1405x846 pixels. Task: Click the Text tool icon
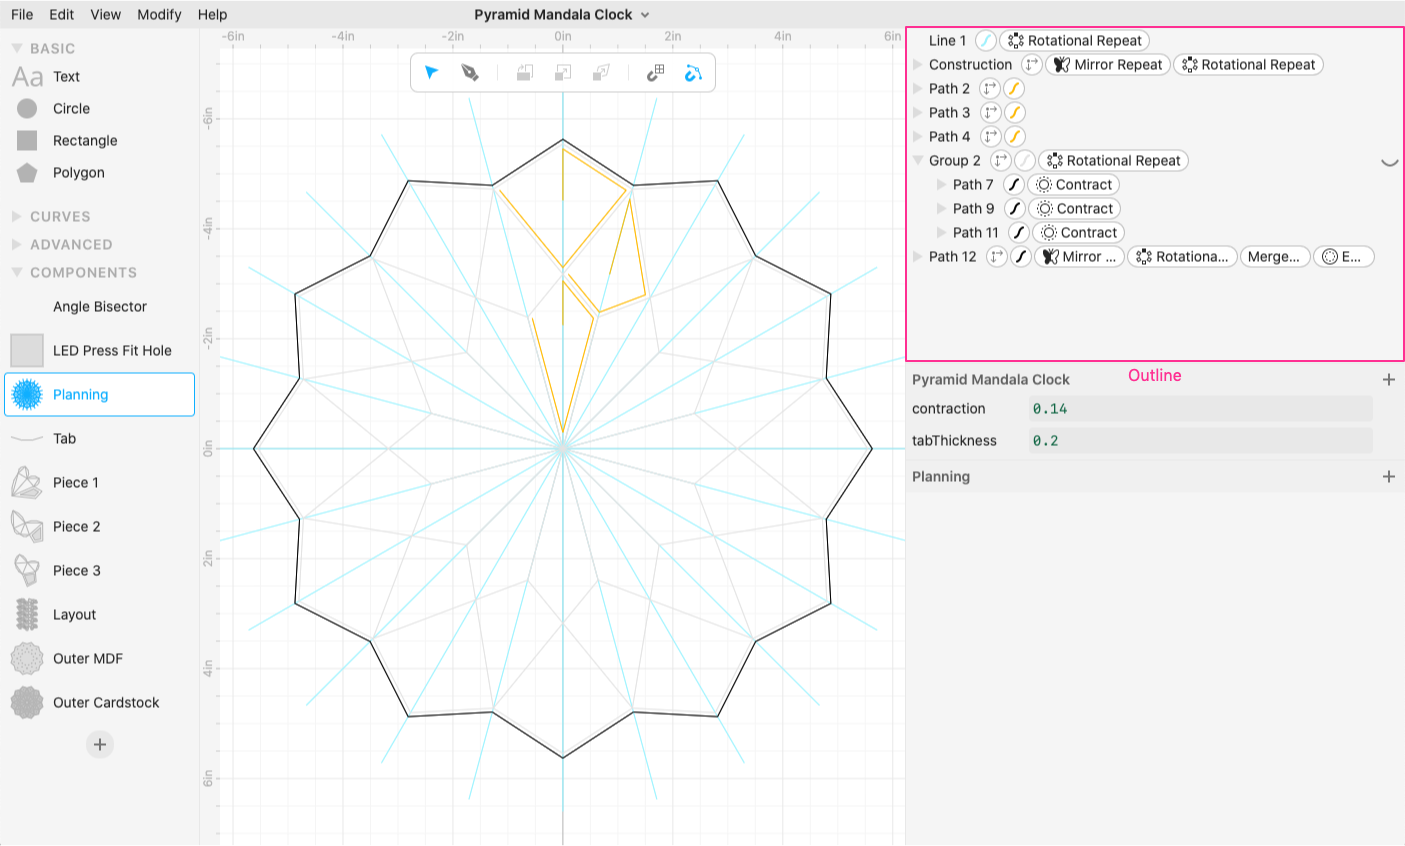27,77
